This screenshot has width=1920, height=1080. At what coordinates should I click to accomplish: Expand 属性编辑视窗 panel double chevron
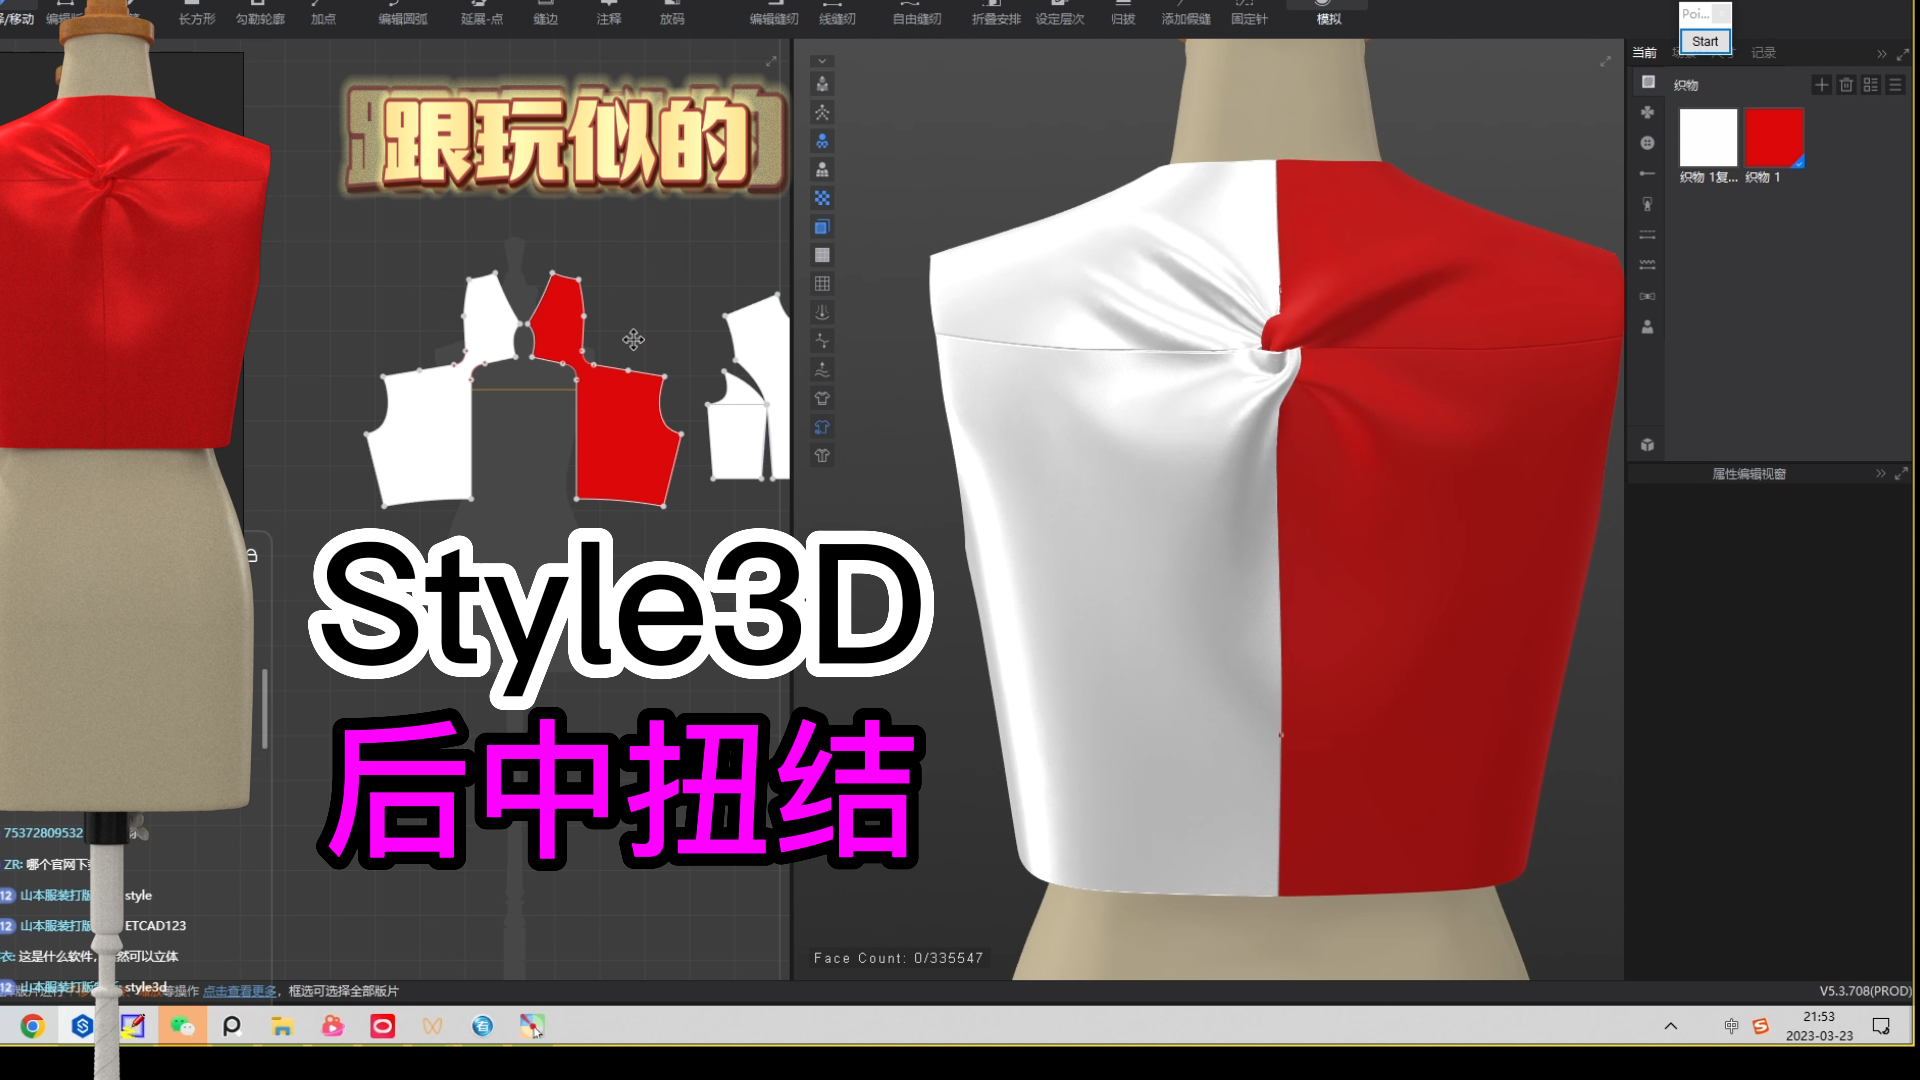(x=1880, y=474)
